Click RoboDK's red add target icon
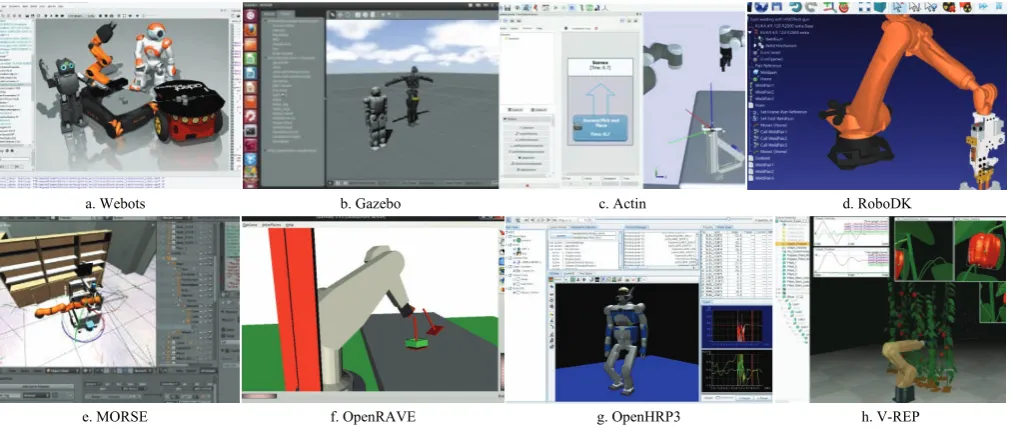The width and height of the screenshot is (1011, 430). tap(844, 7)
